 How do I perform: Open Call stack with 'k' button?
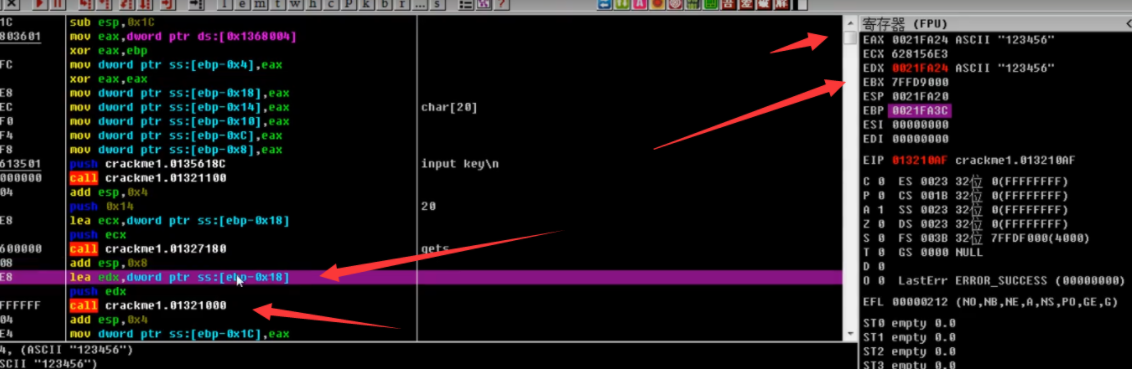(x=366, y=4)
